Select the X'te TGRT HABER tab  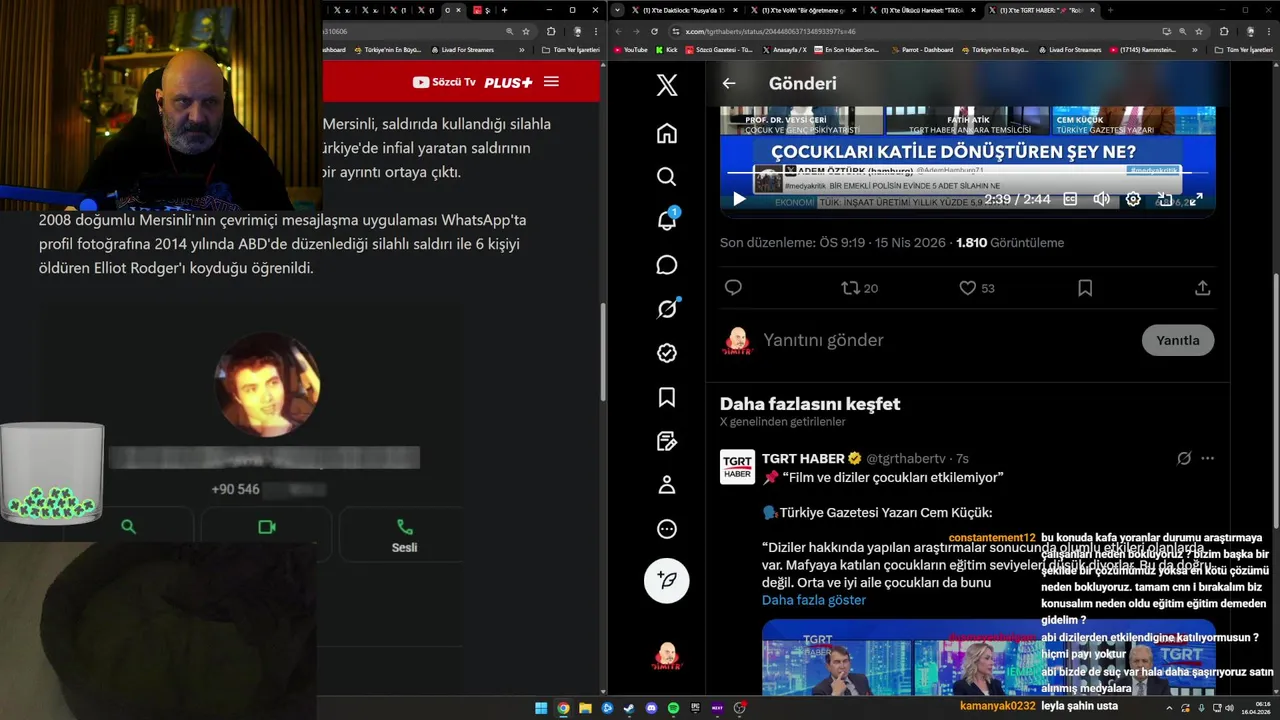pos(1042,10)
